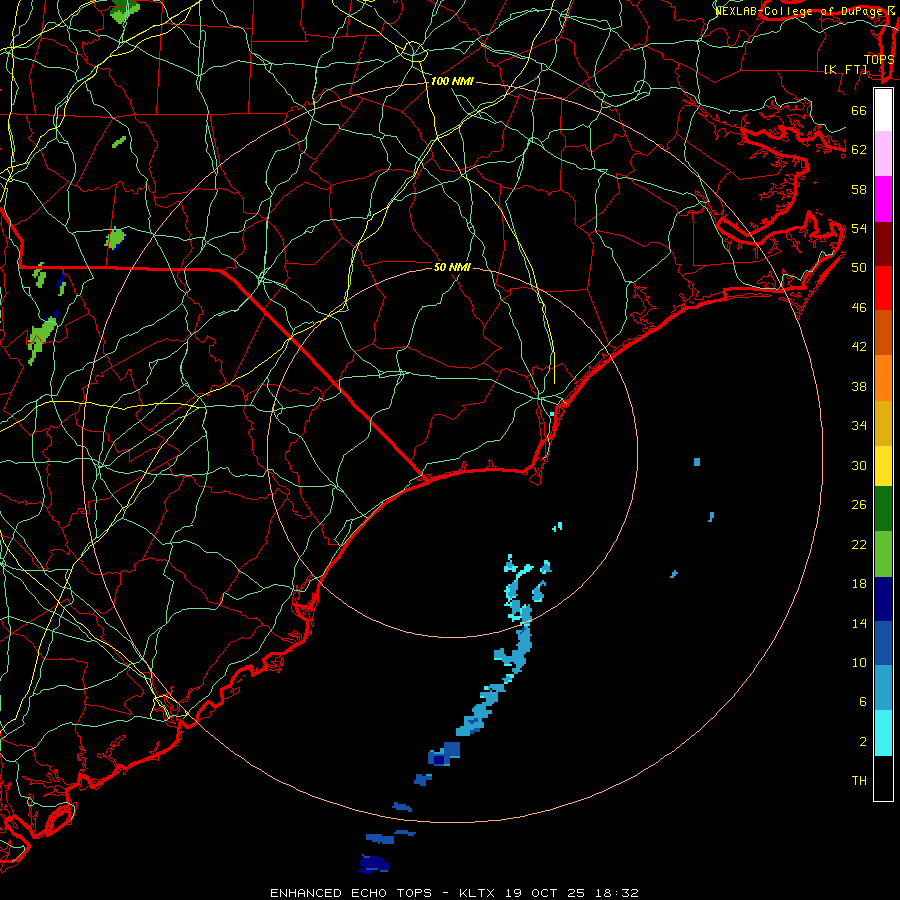Click the legend value "50"
This screenshot has height=900, width=900.
859,267
